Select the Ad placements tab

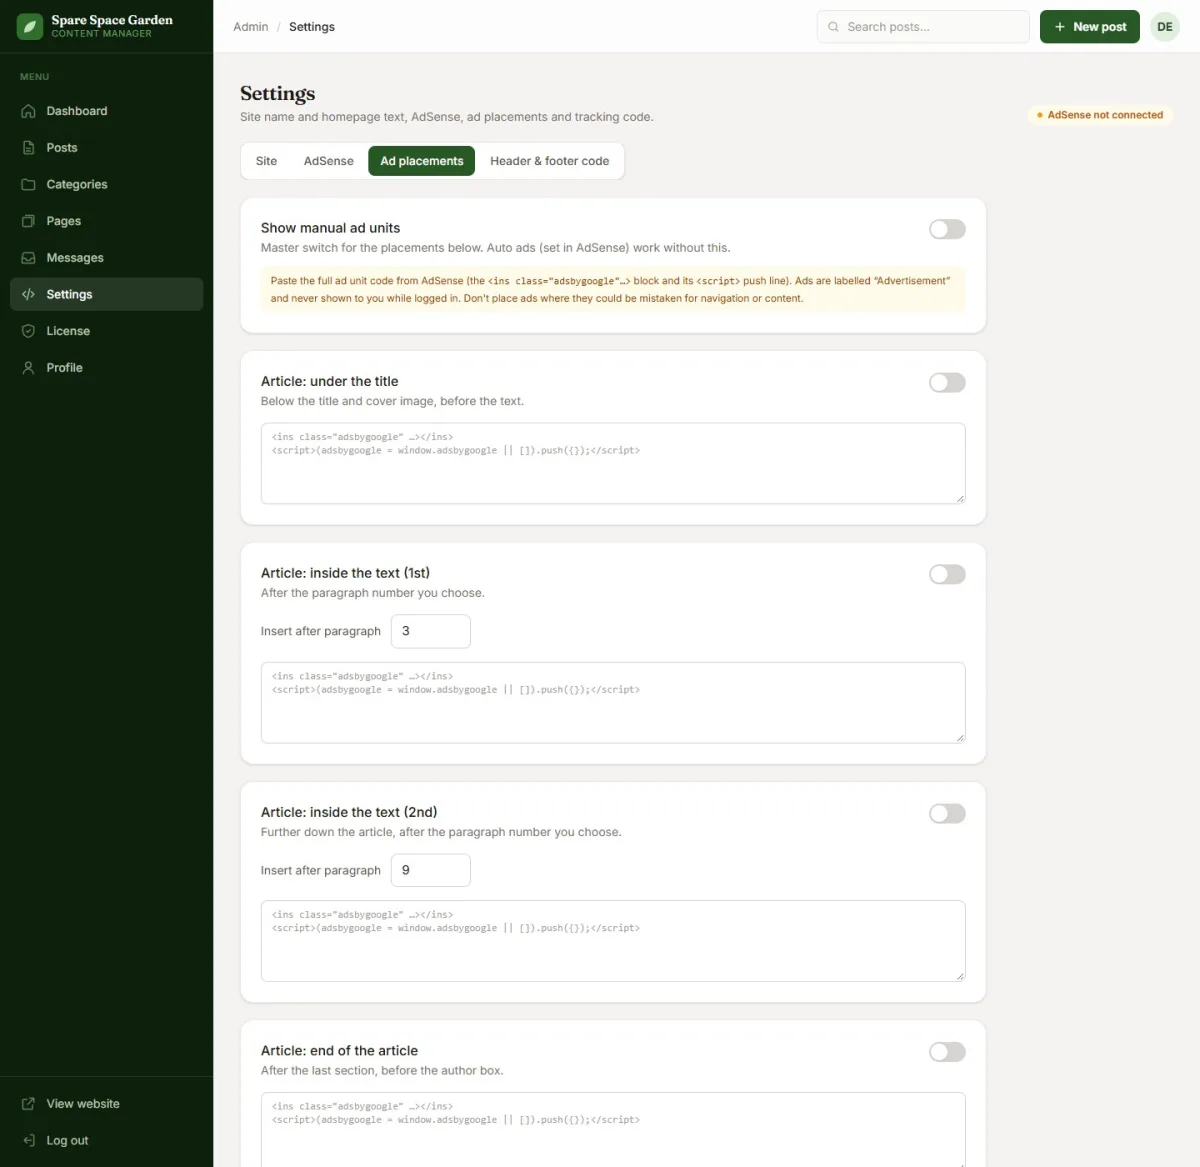click(x=422, y=161)
